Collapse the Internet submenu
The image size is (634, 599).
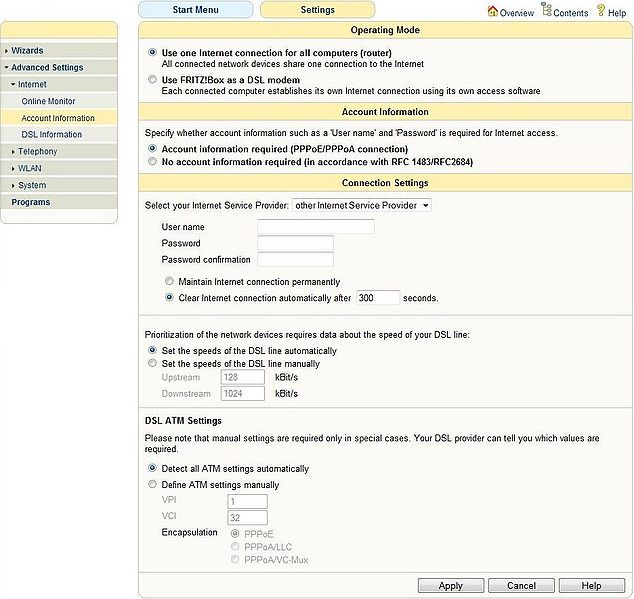point(59,85)
